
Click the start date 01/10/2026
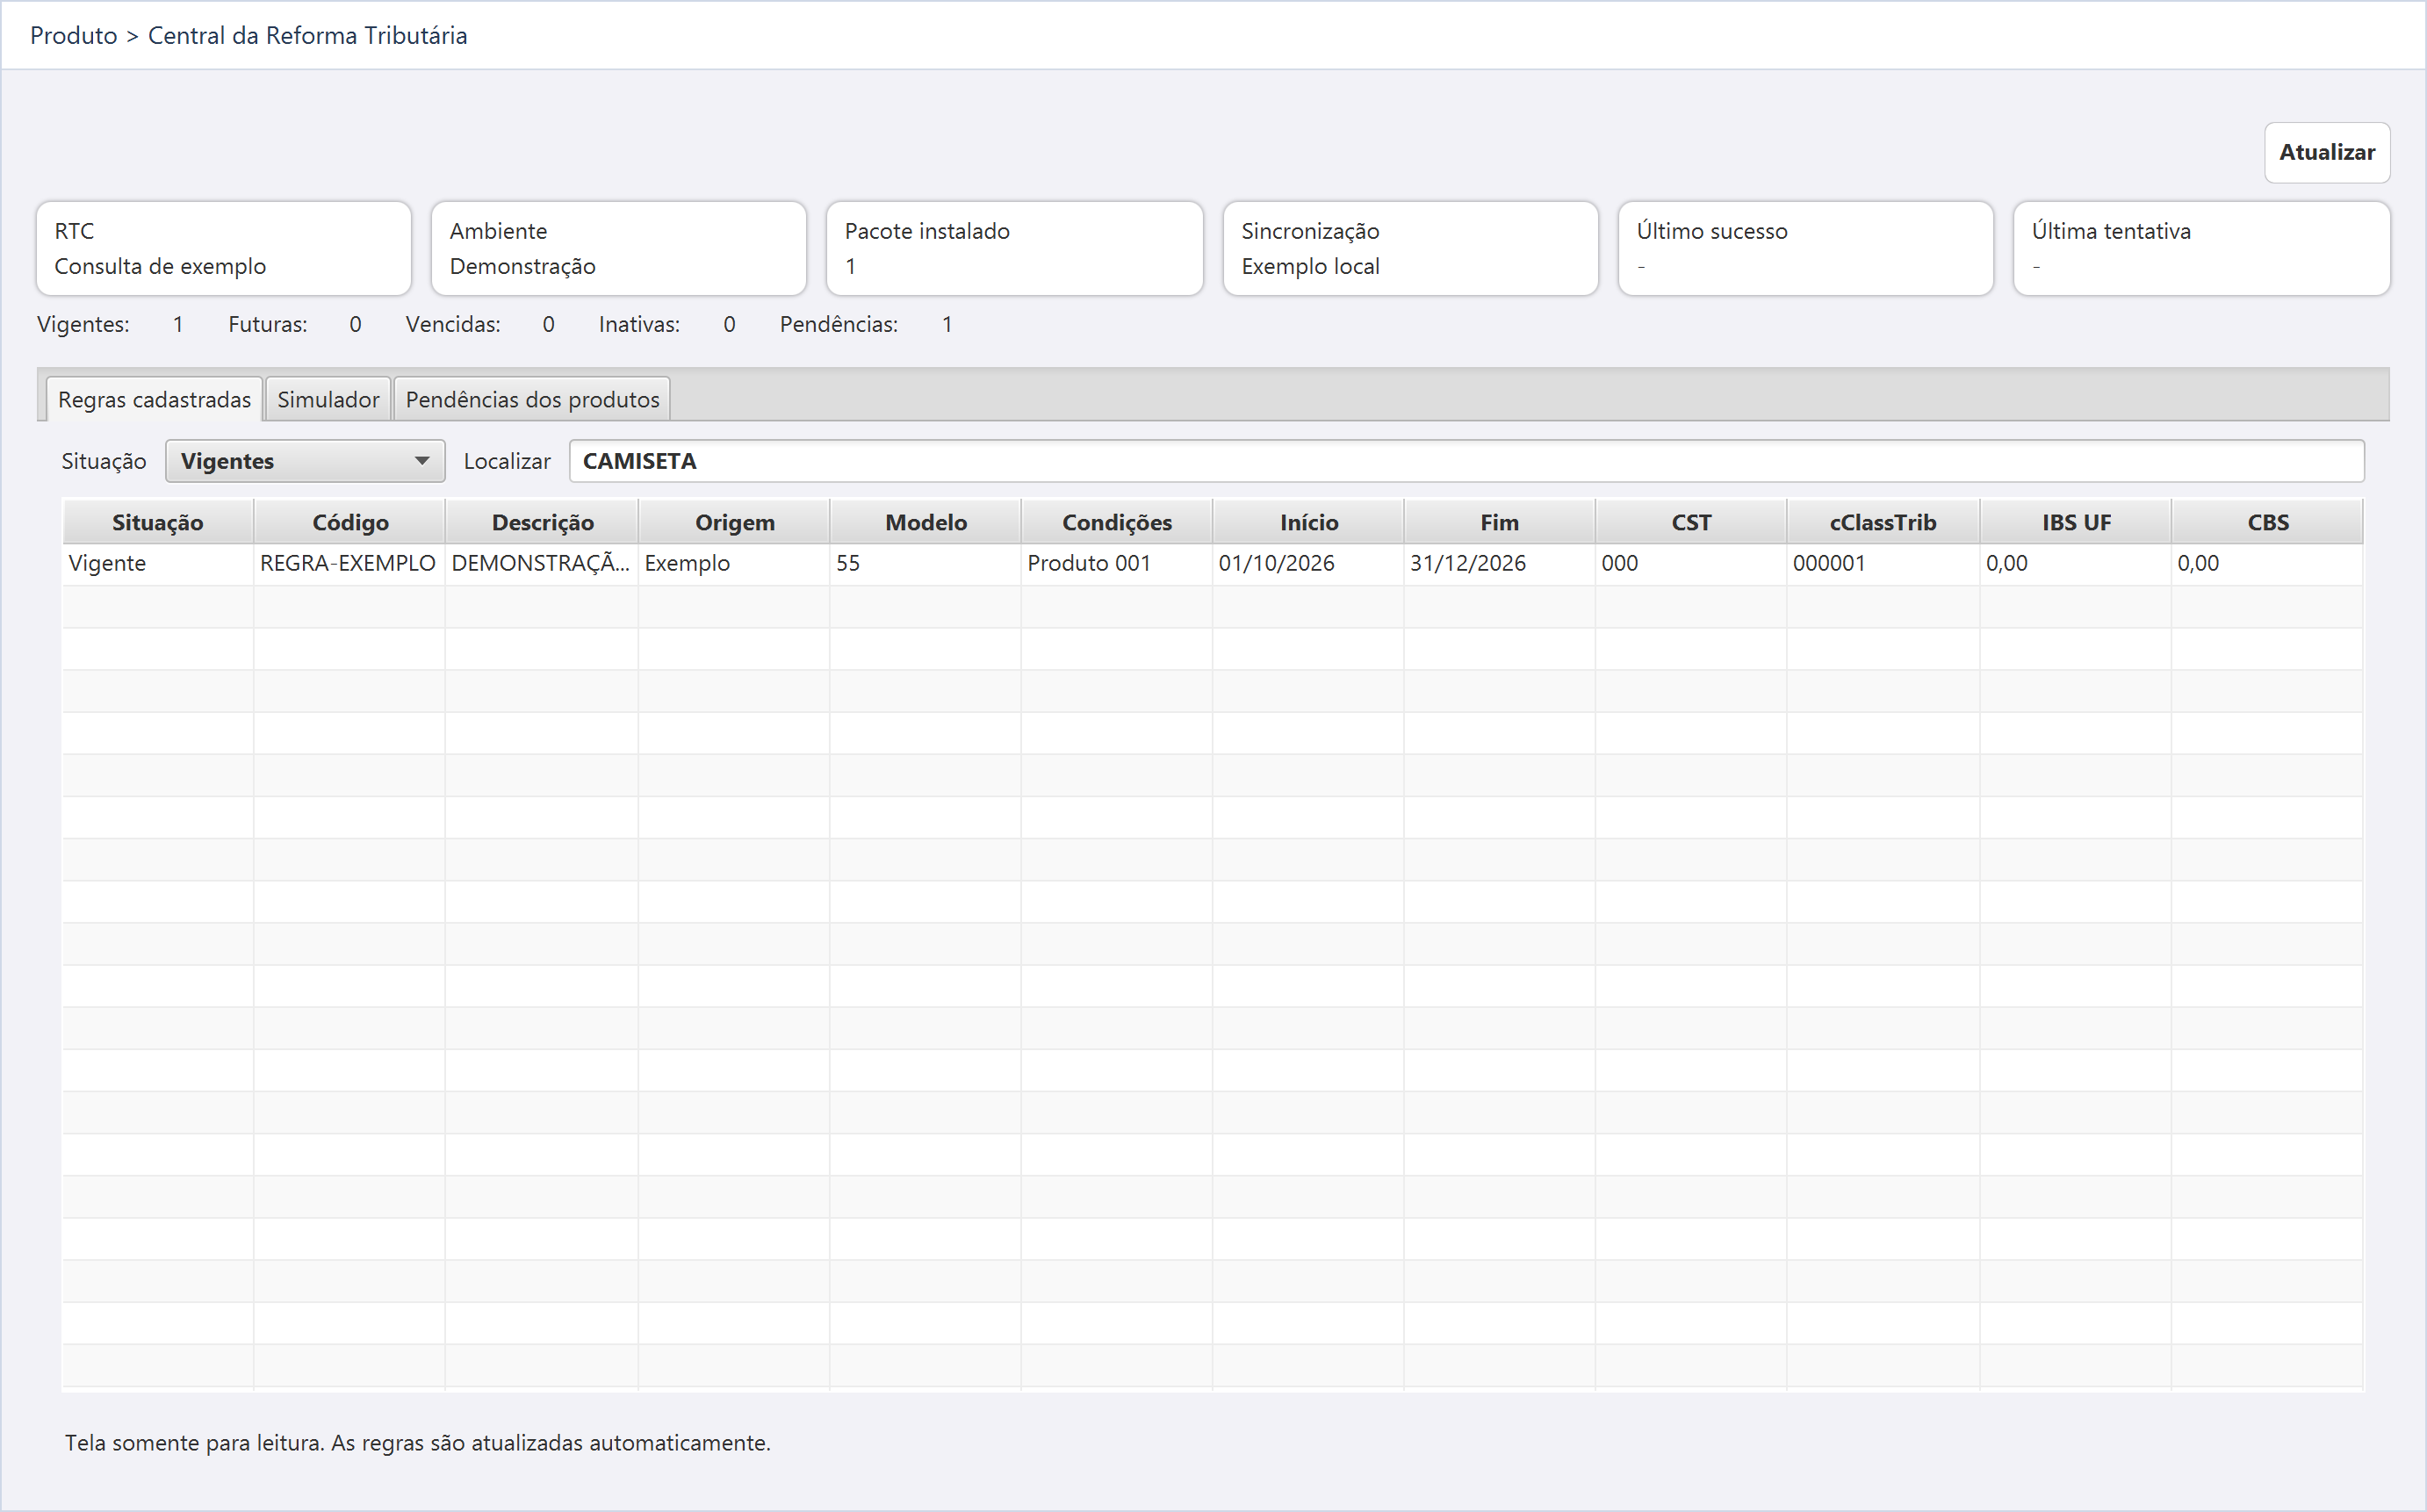[1308, 563]
